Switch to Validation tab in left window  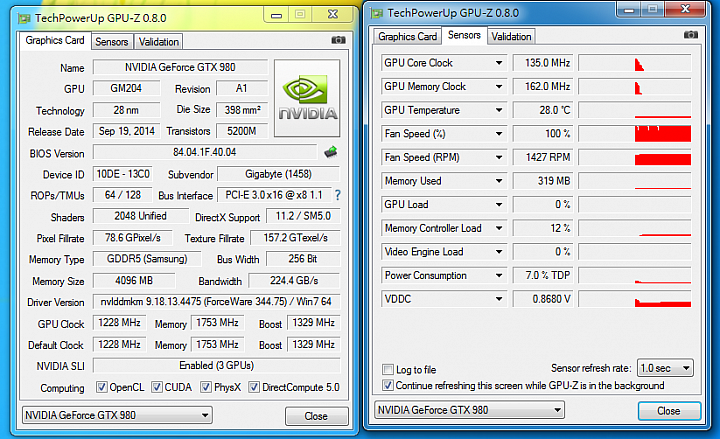tap(158, 42)
